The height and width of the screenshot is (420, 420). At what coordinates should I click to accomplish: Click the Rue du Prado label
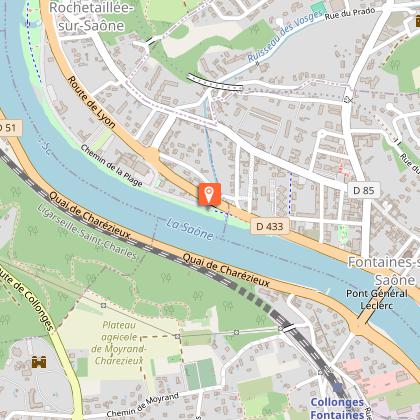[350, 14]
